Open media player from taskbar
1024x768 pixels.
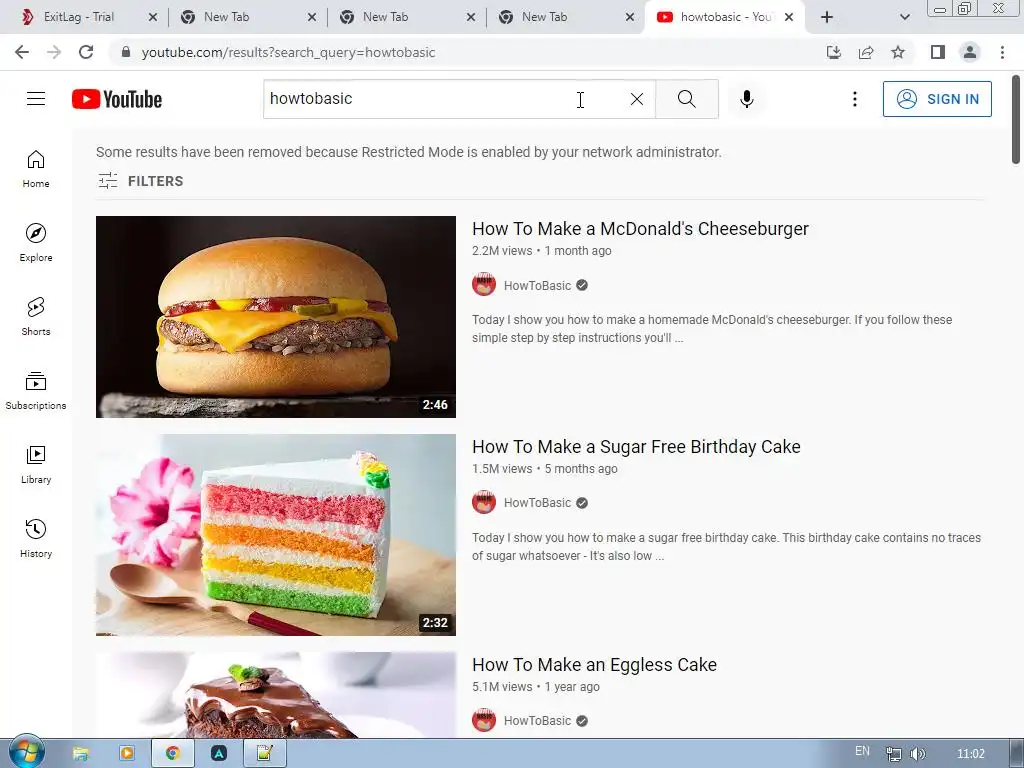[x=127, y=754]
